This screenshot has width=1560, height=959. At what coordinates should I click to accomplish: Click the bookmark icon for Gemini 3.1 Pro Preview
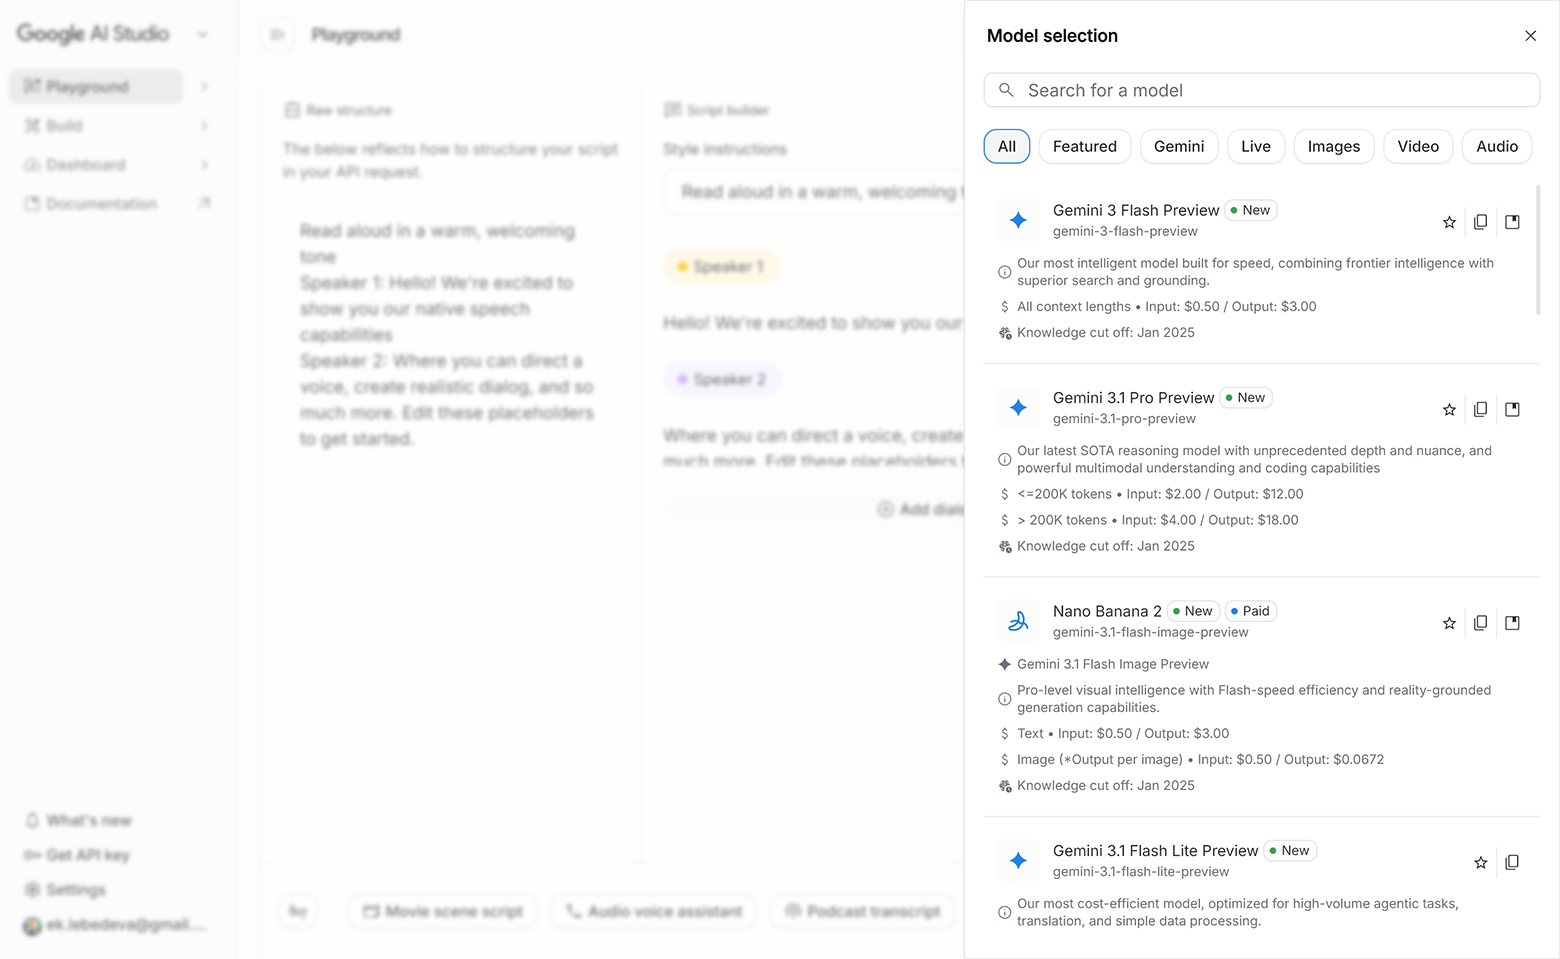click(x=1512, y=409)
